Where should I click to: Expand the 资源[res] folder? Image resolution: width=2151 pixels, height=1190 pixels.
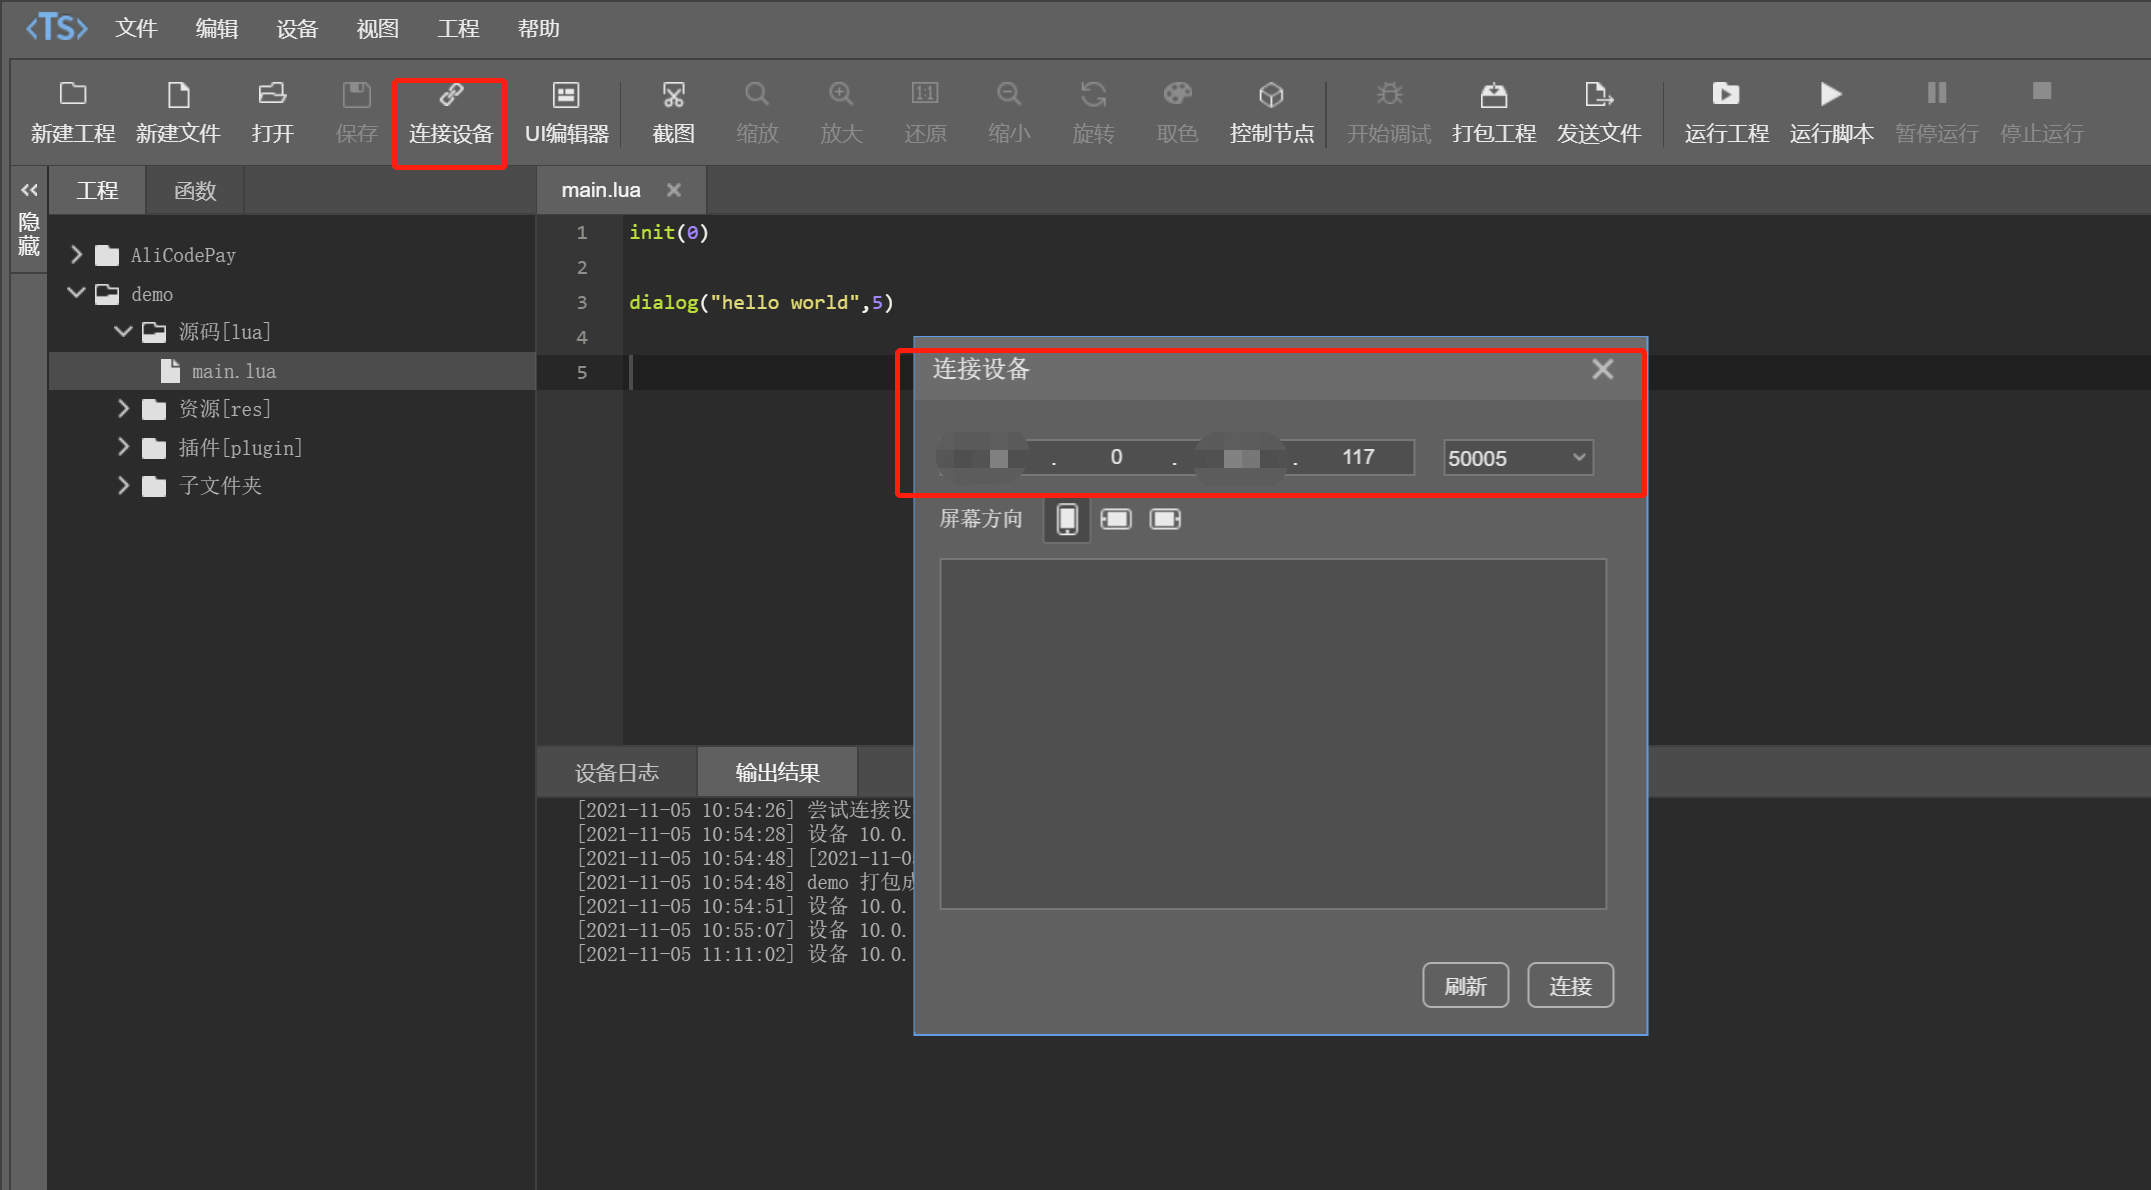[x=124, y=408]
